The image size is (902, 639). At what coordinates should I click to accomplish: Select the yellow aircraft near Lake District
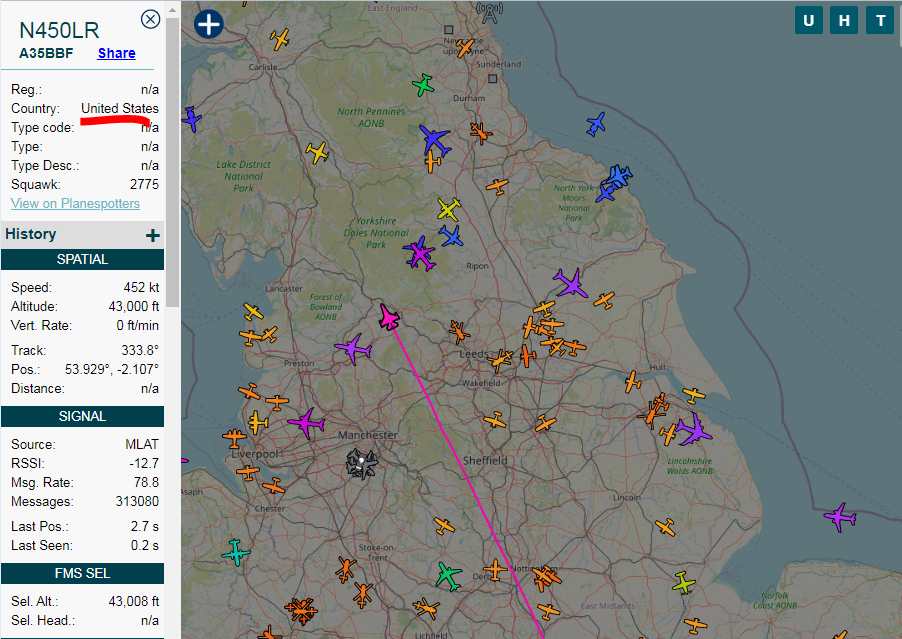pyautogui.click(x=317, y=152)
